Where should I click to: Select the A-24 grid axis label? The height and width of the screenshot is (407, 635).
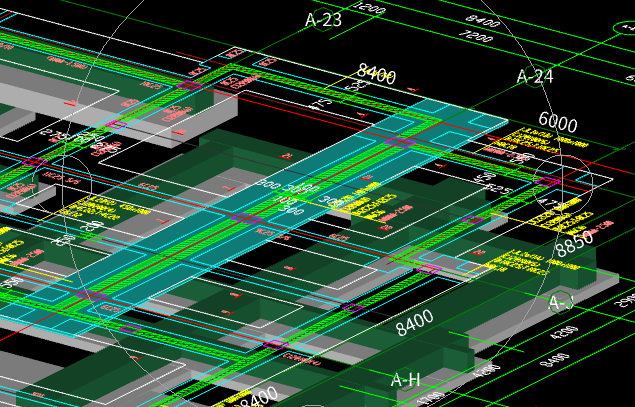pyautogui.click(x=535, y=76)
